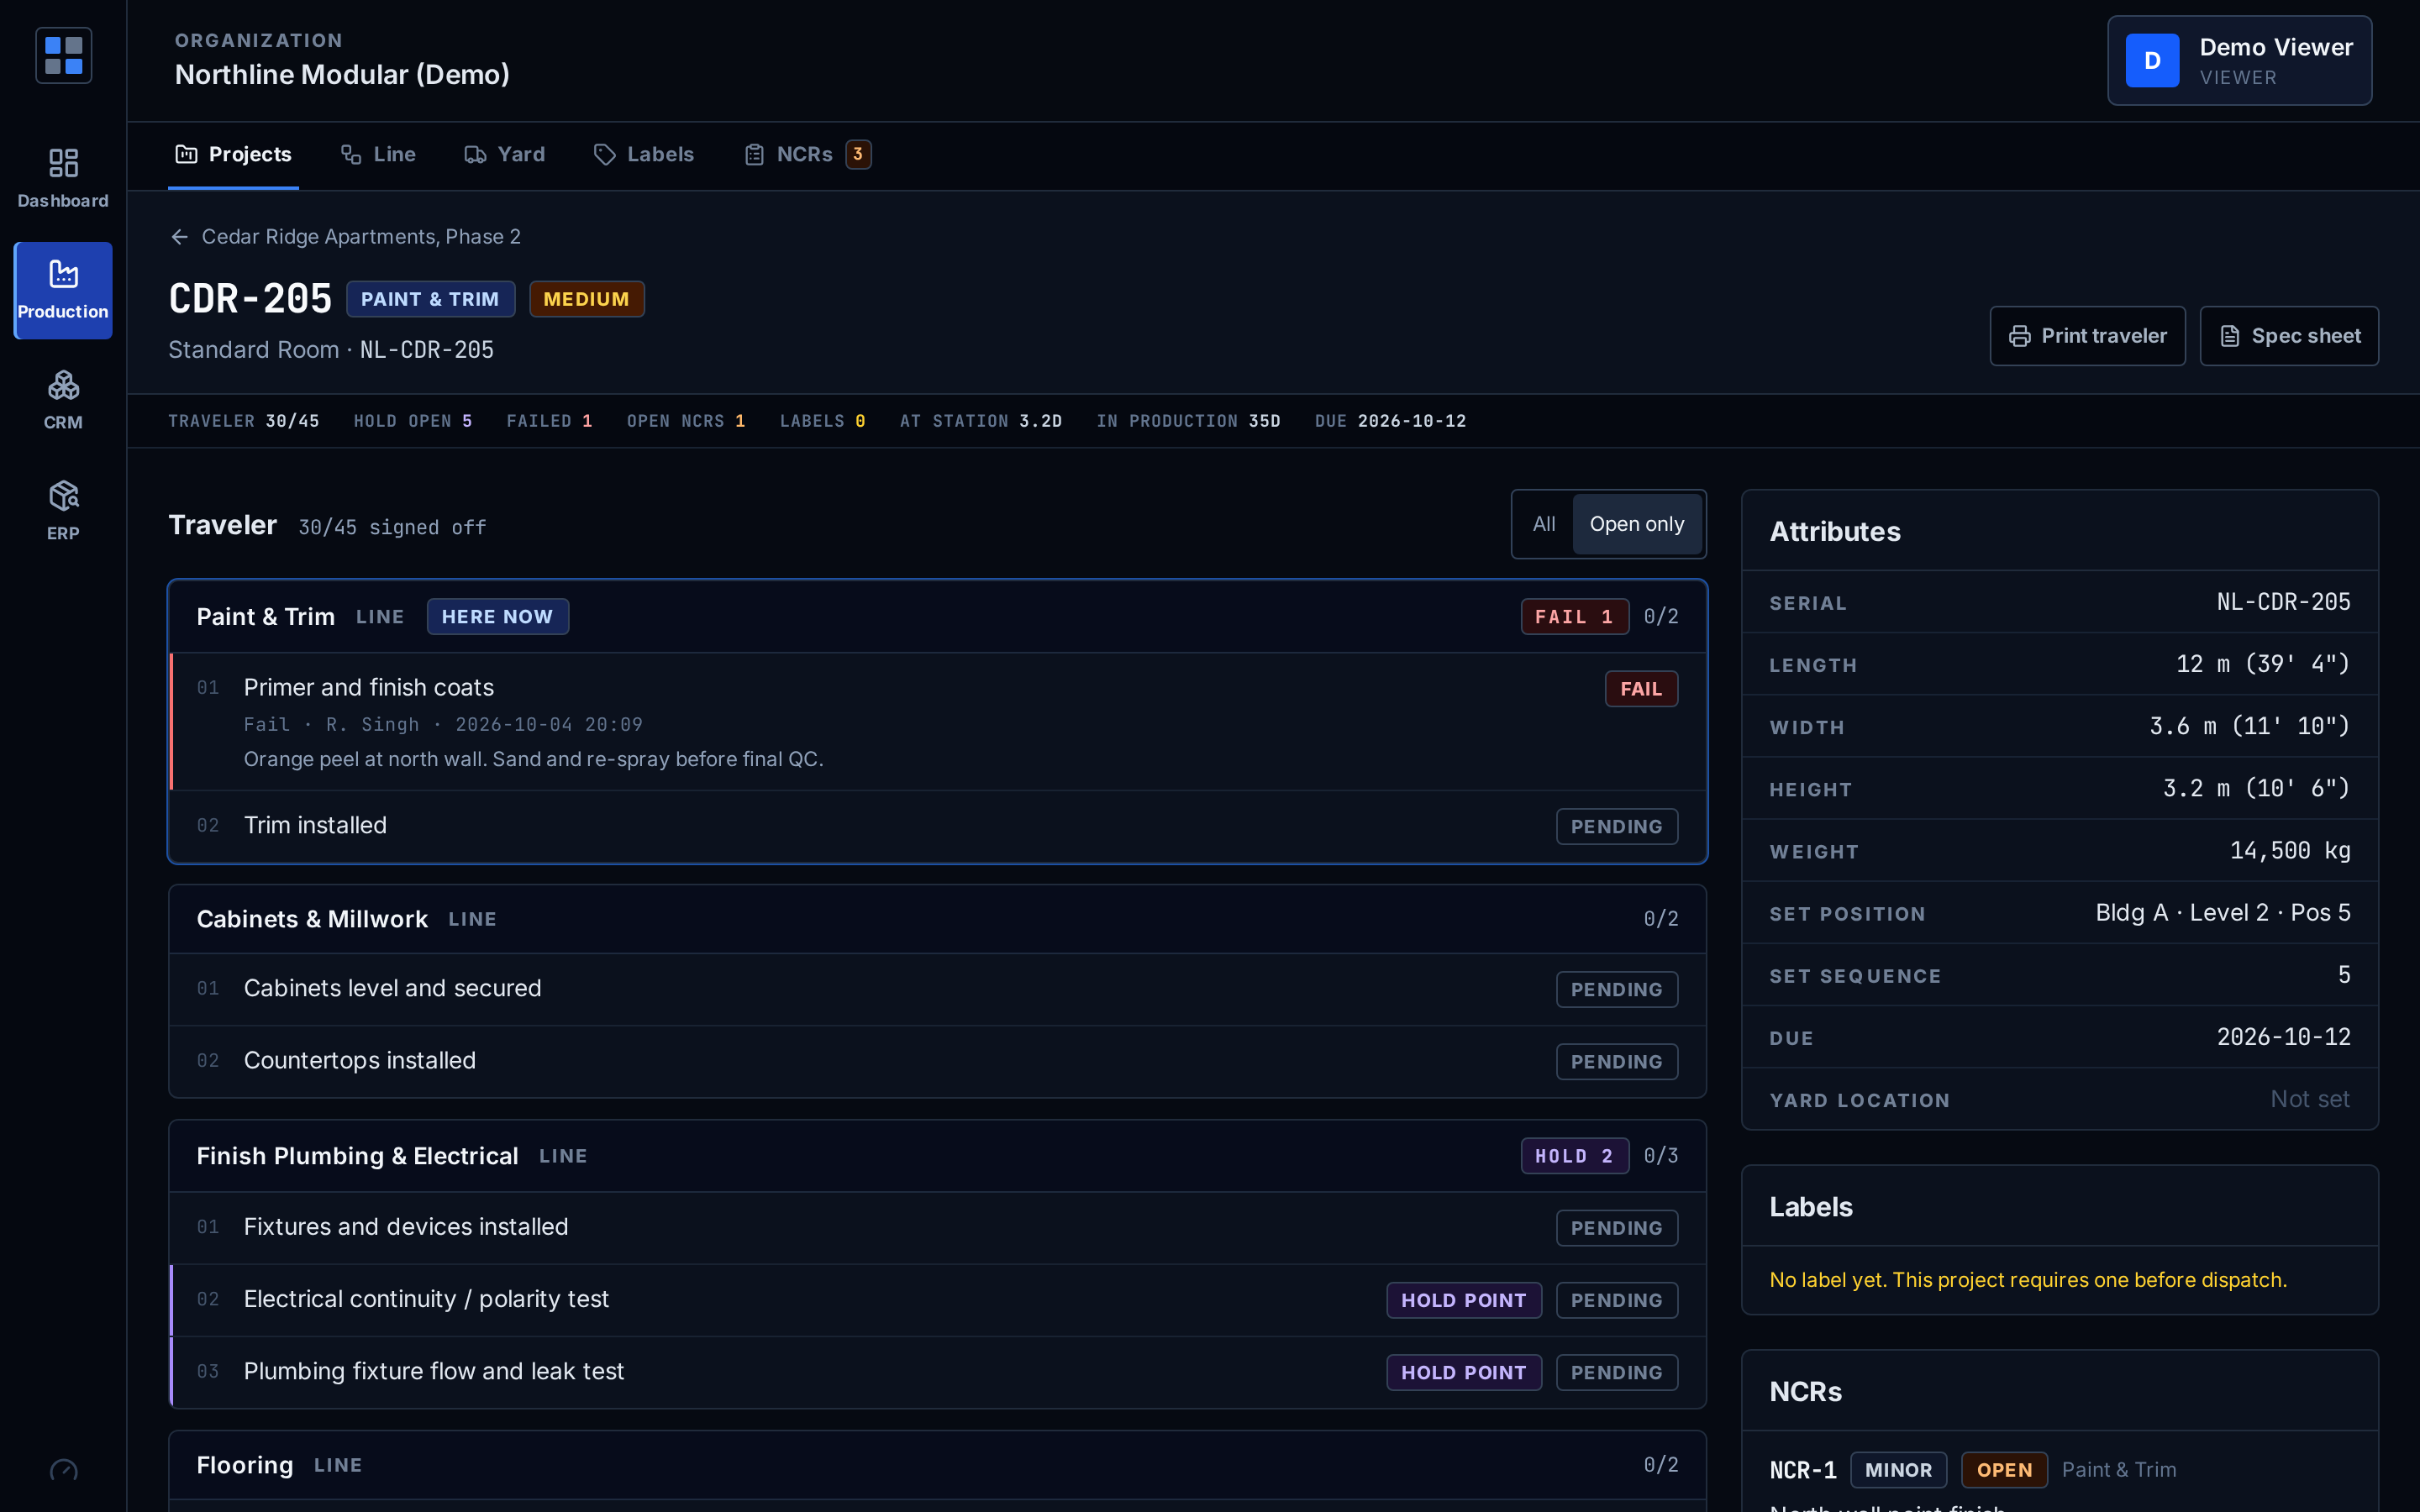Show All traveler steps

click(1543, 524)
